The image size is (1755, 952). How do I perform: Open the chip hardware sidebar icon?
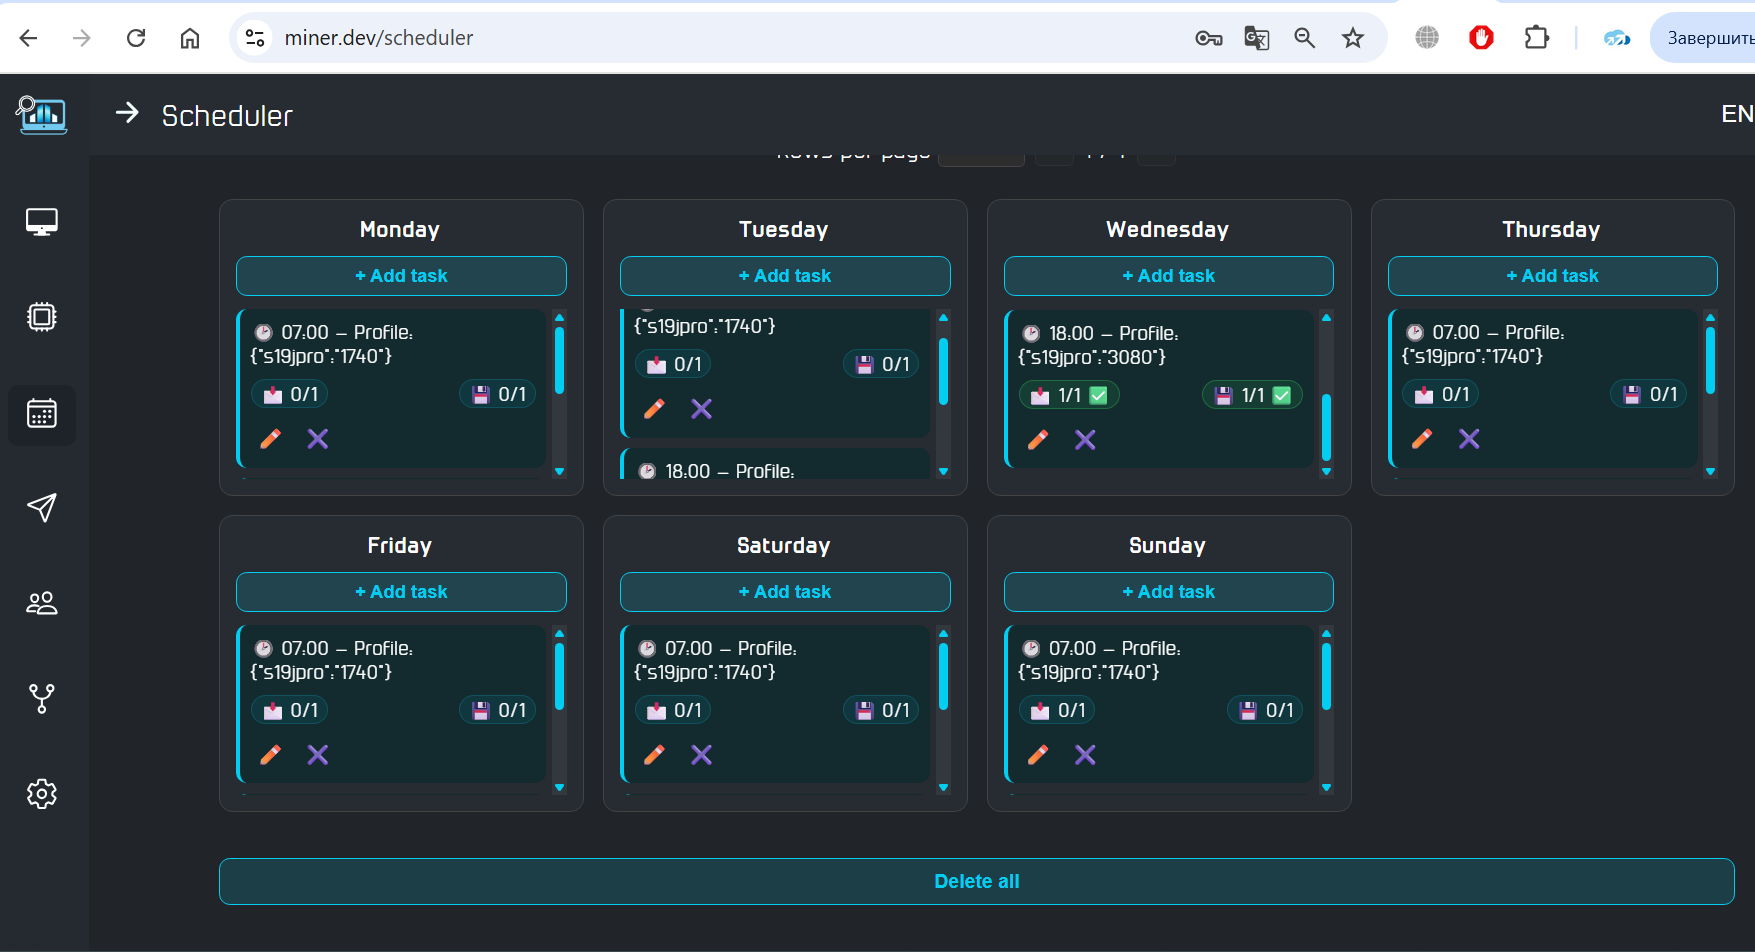[42, 317]
